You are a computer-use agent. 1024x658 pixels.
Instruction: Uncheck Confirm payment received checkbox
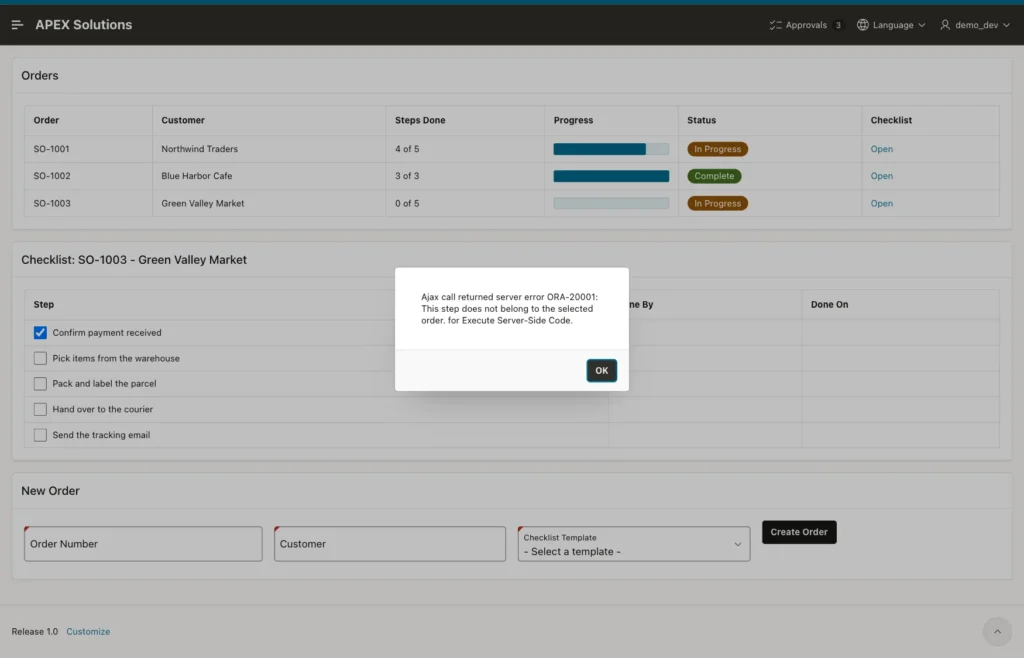[40, 332]
